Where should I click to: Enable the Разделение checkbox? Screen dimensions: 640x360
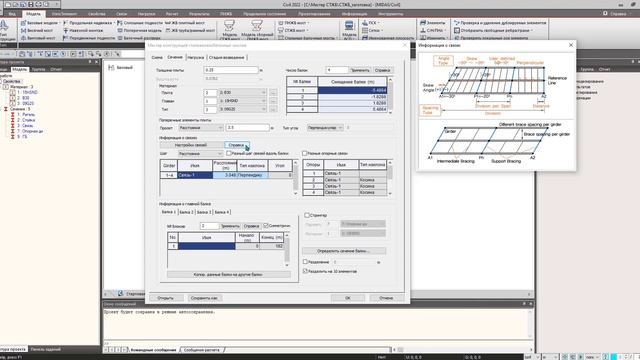coord(305,262)
